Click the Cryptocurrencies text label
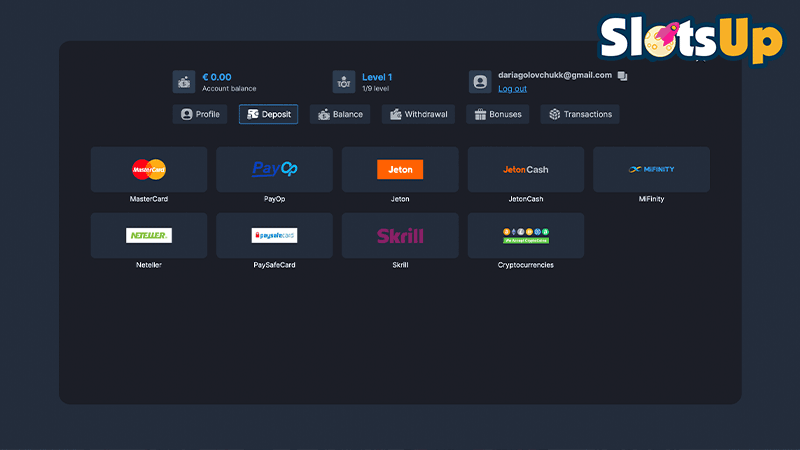The image size is (800, 450). (x=526, y=265)
